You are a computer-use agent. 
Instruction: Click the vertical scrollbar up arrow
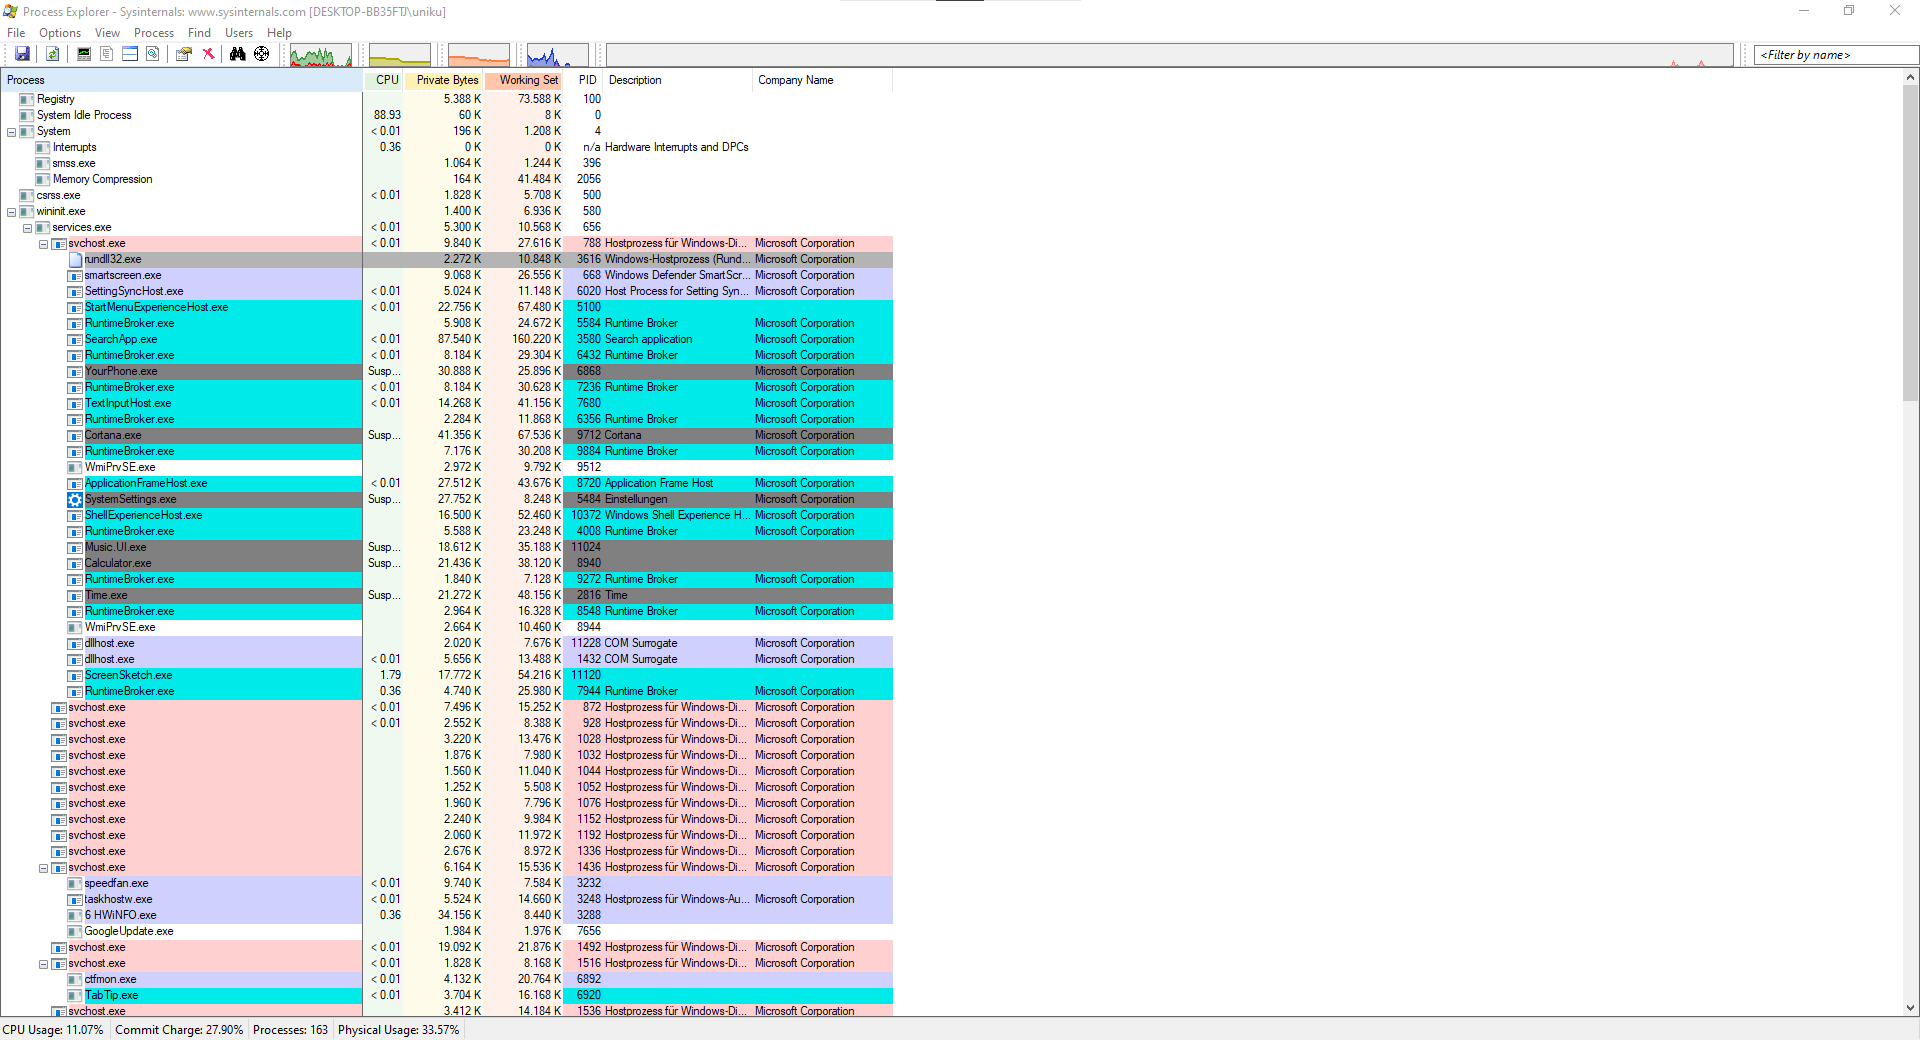1910,77
